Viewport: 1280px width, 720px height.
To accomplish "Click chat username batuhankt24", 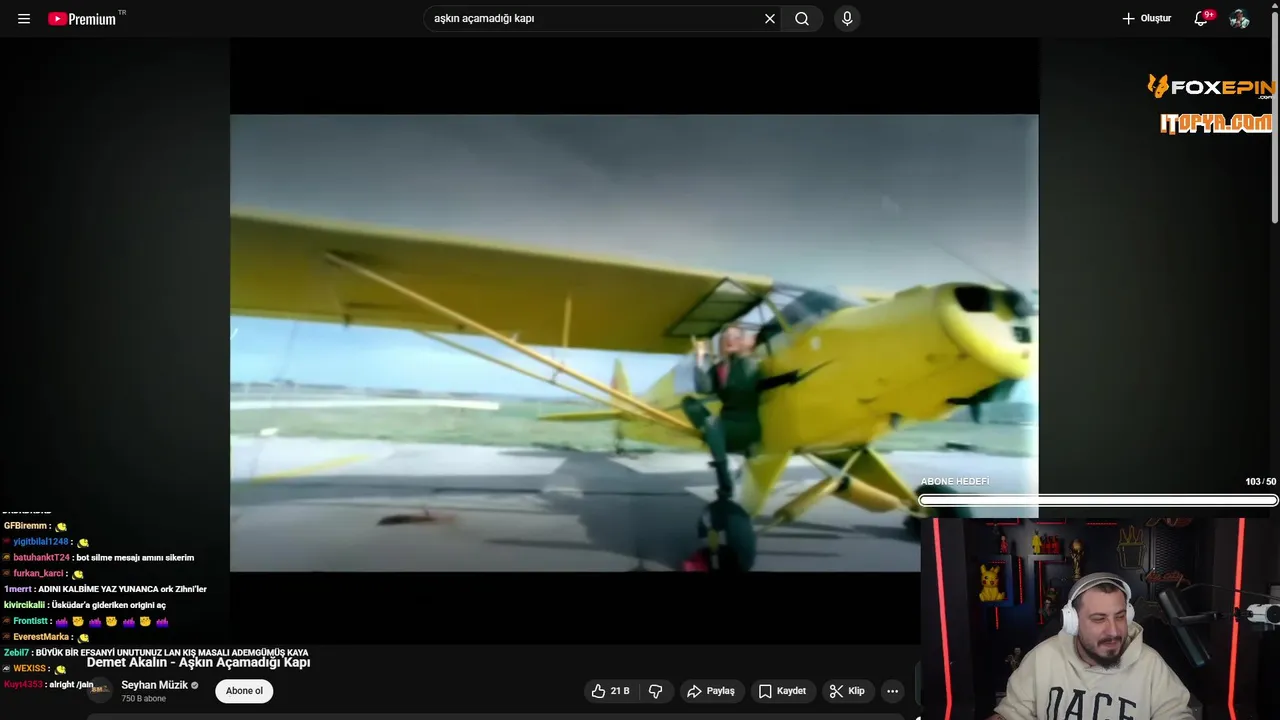I will (x=41, y=558).
